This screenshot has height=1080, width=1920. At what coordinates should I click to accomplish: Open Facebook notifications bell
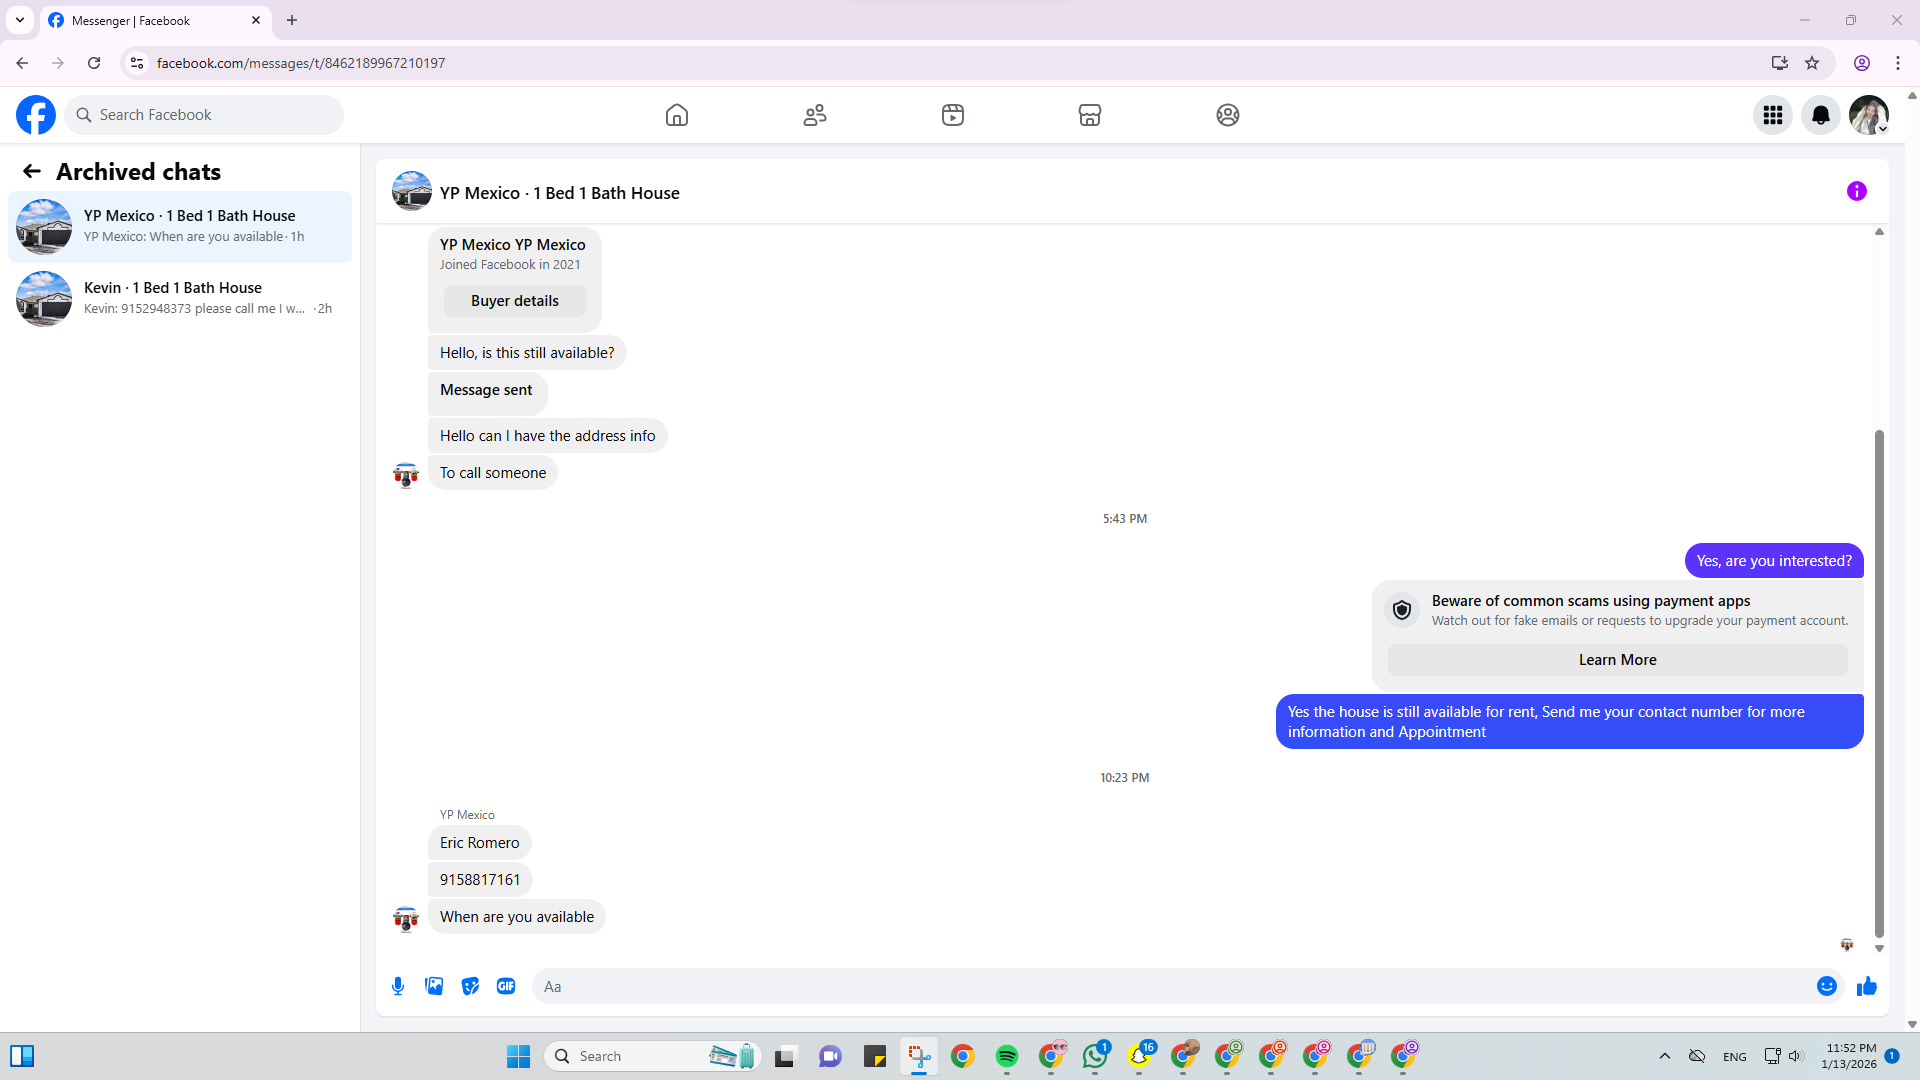[x=1820, y=115]
